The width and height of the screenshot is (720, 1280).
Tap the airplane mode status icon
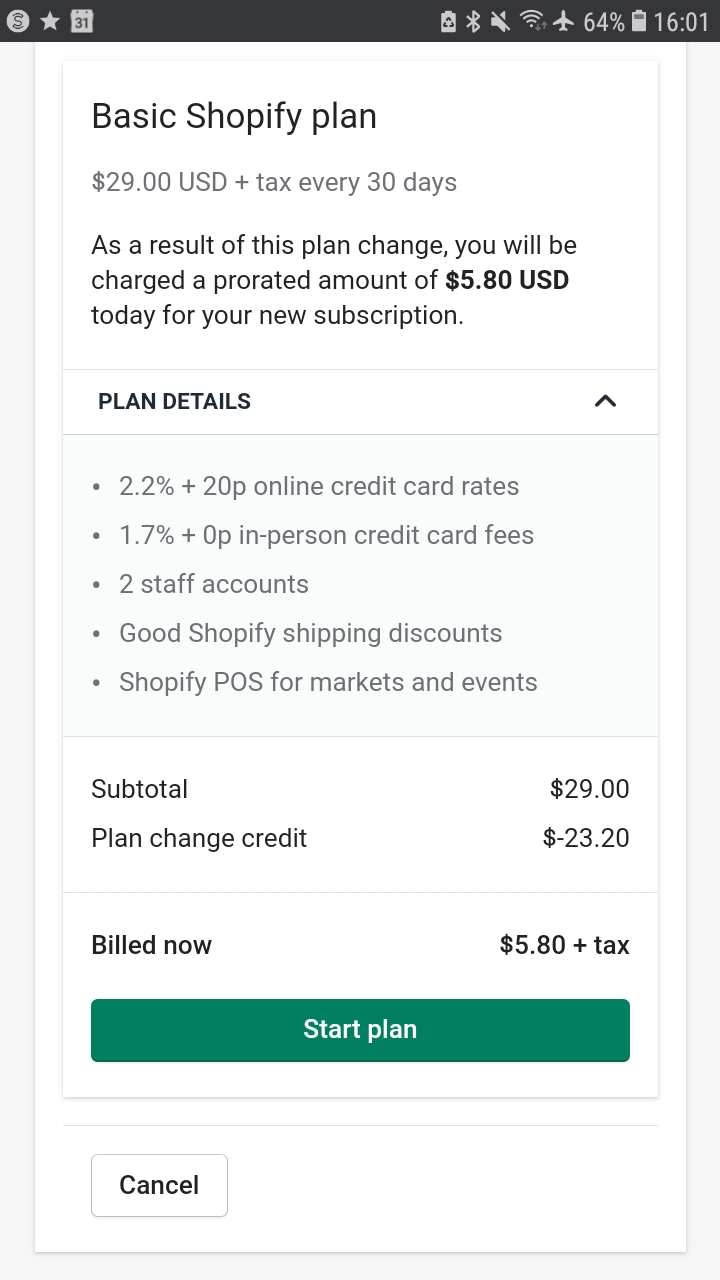pyautogui.click(x=563, y=21)
